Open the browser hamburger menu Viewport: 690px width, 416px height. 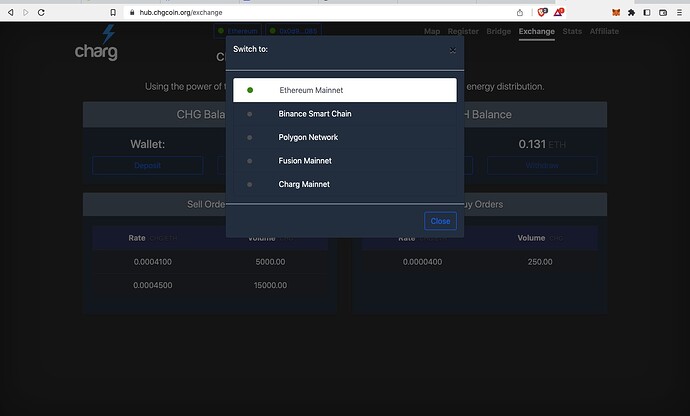pyautogui.click(x=679, y=12)
